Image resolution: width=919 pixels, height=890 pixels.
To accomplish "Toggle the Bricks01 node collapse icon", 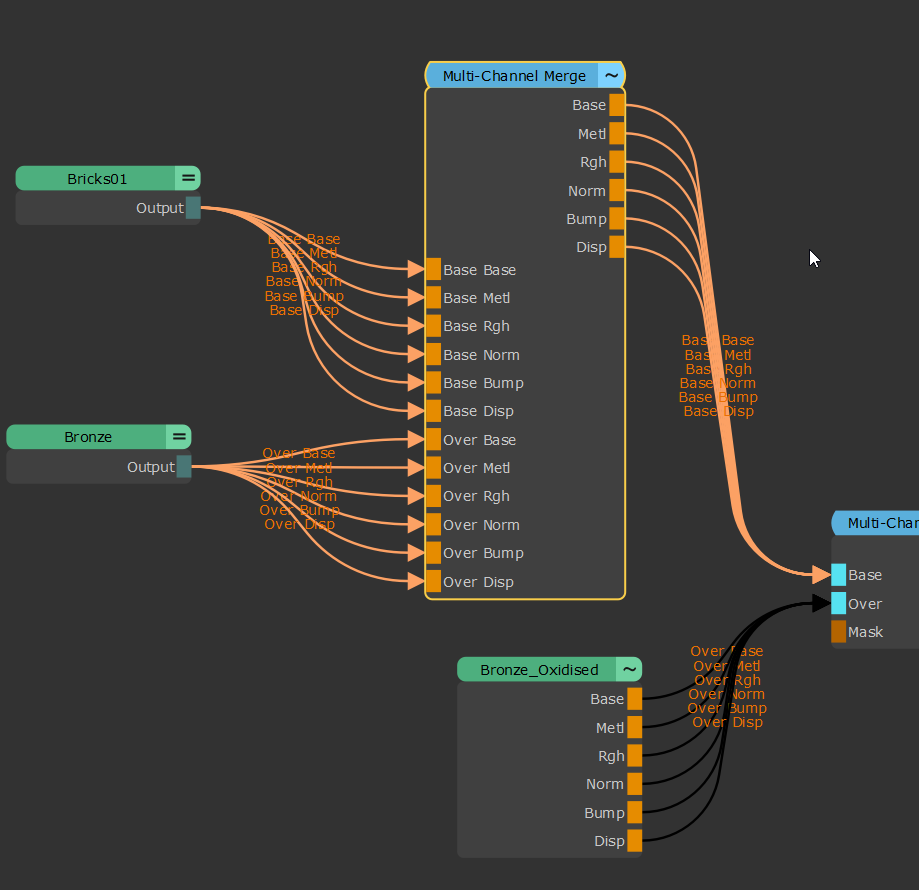I will [188, 179].
